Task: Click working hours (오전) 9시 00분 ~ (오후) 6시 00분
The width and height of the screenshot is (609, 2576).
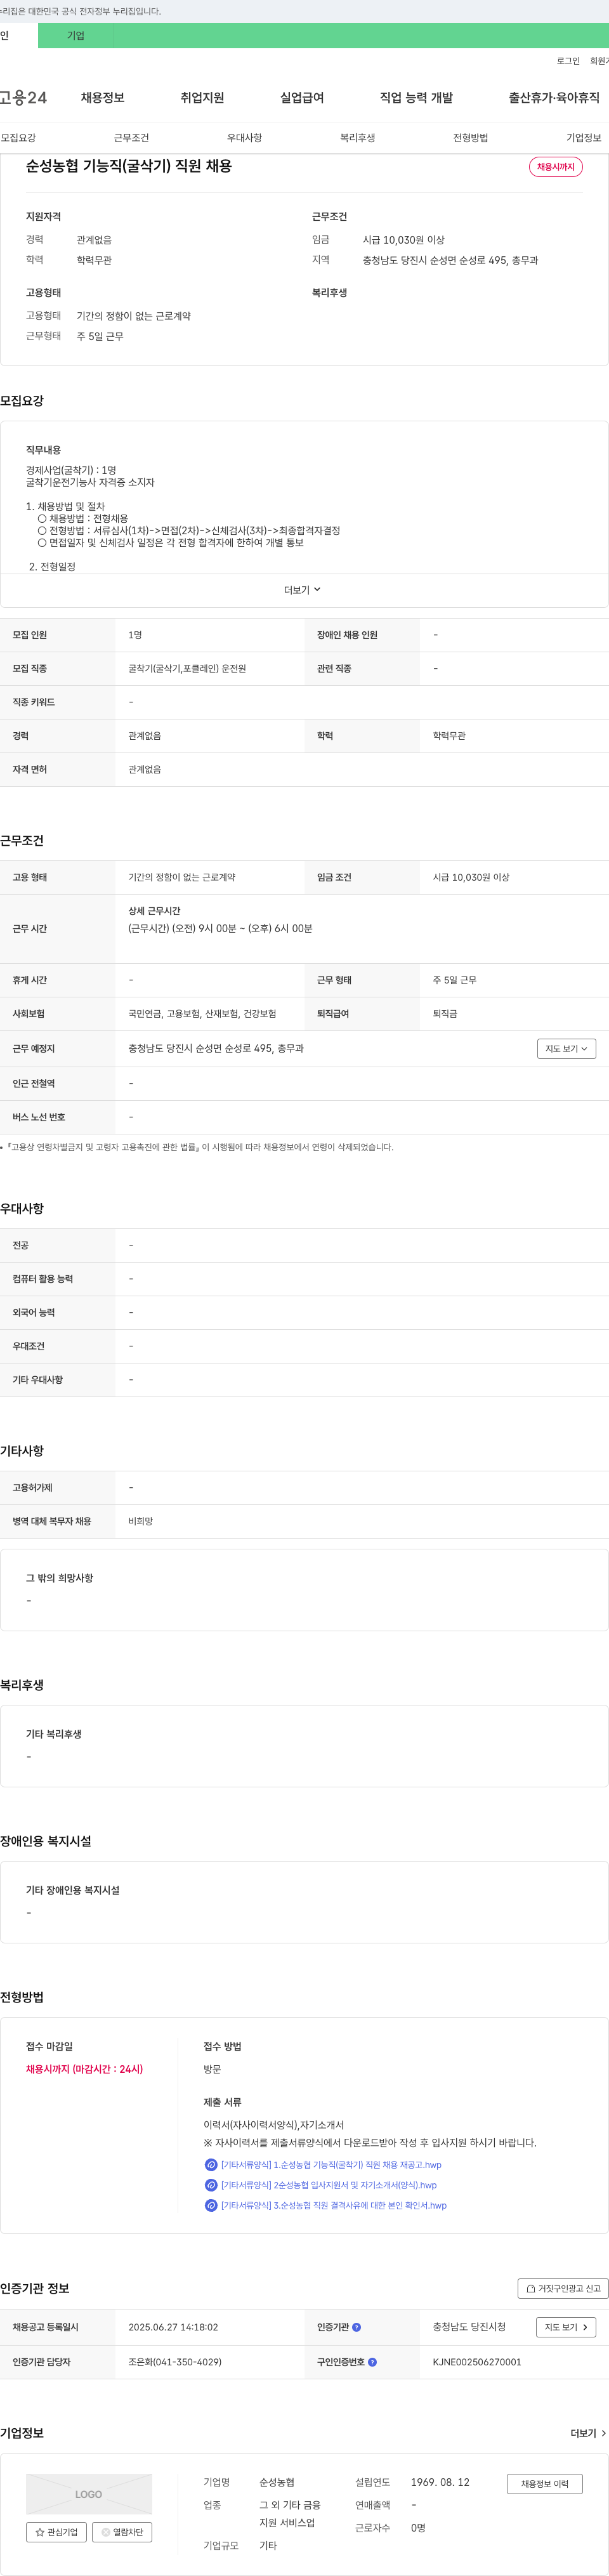Action: (x=220, y=929)
